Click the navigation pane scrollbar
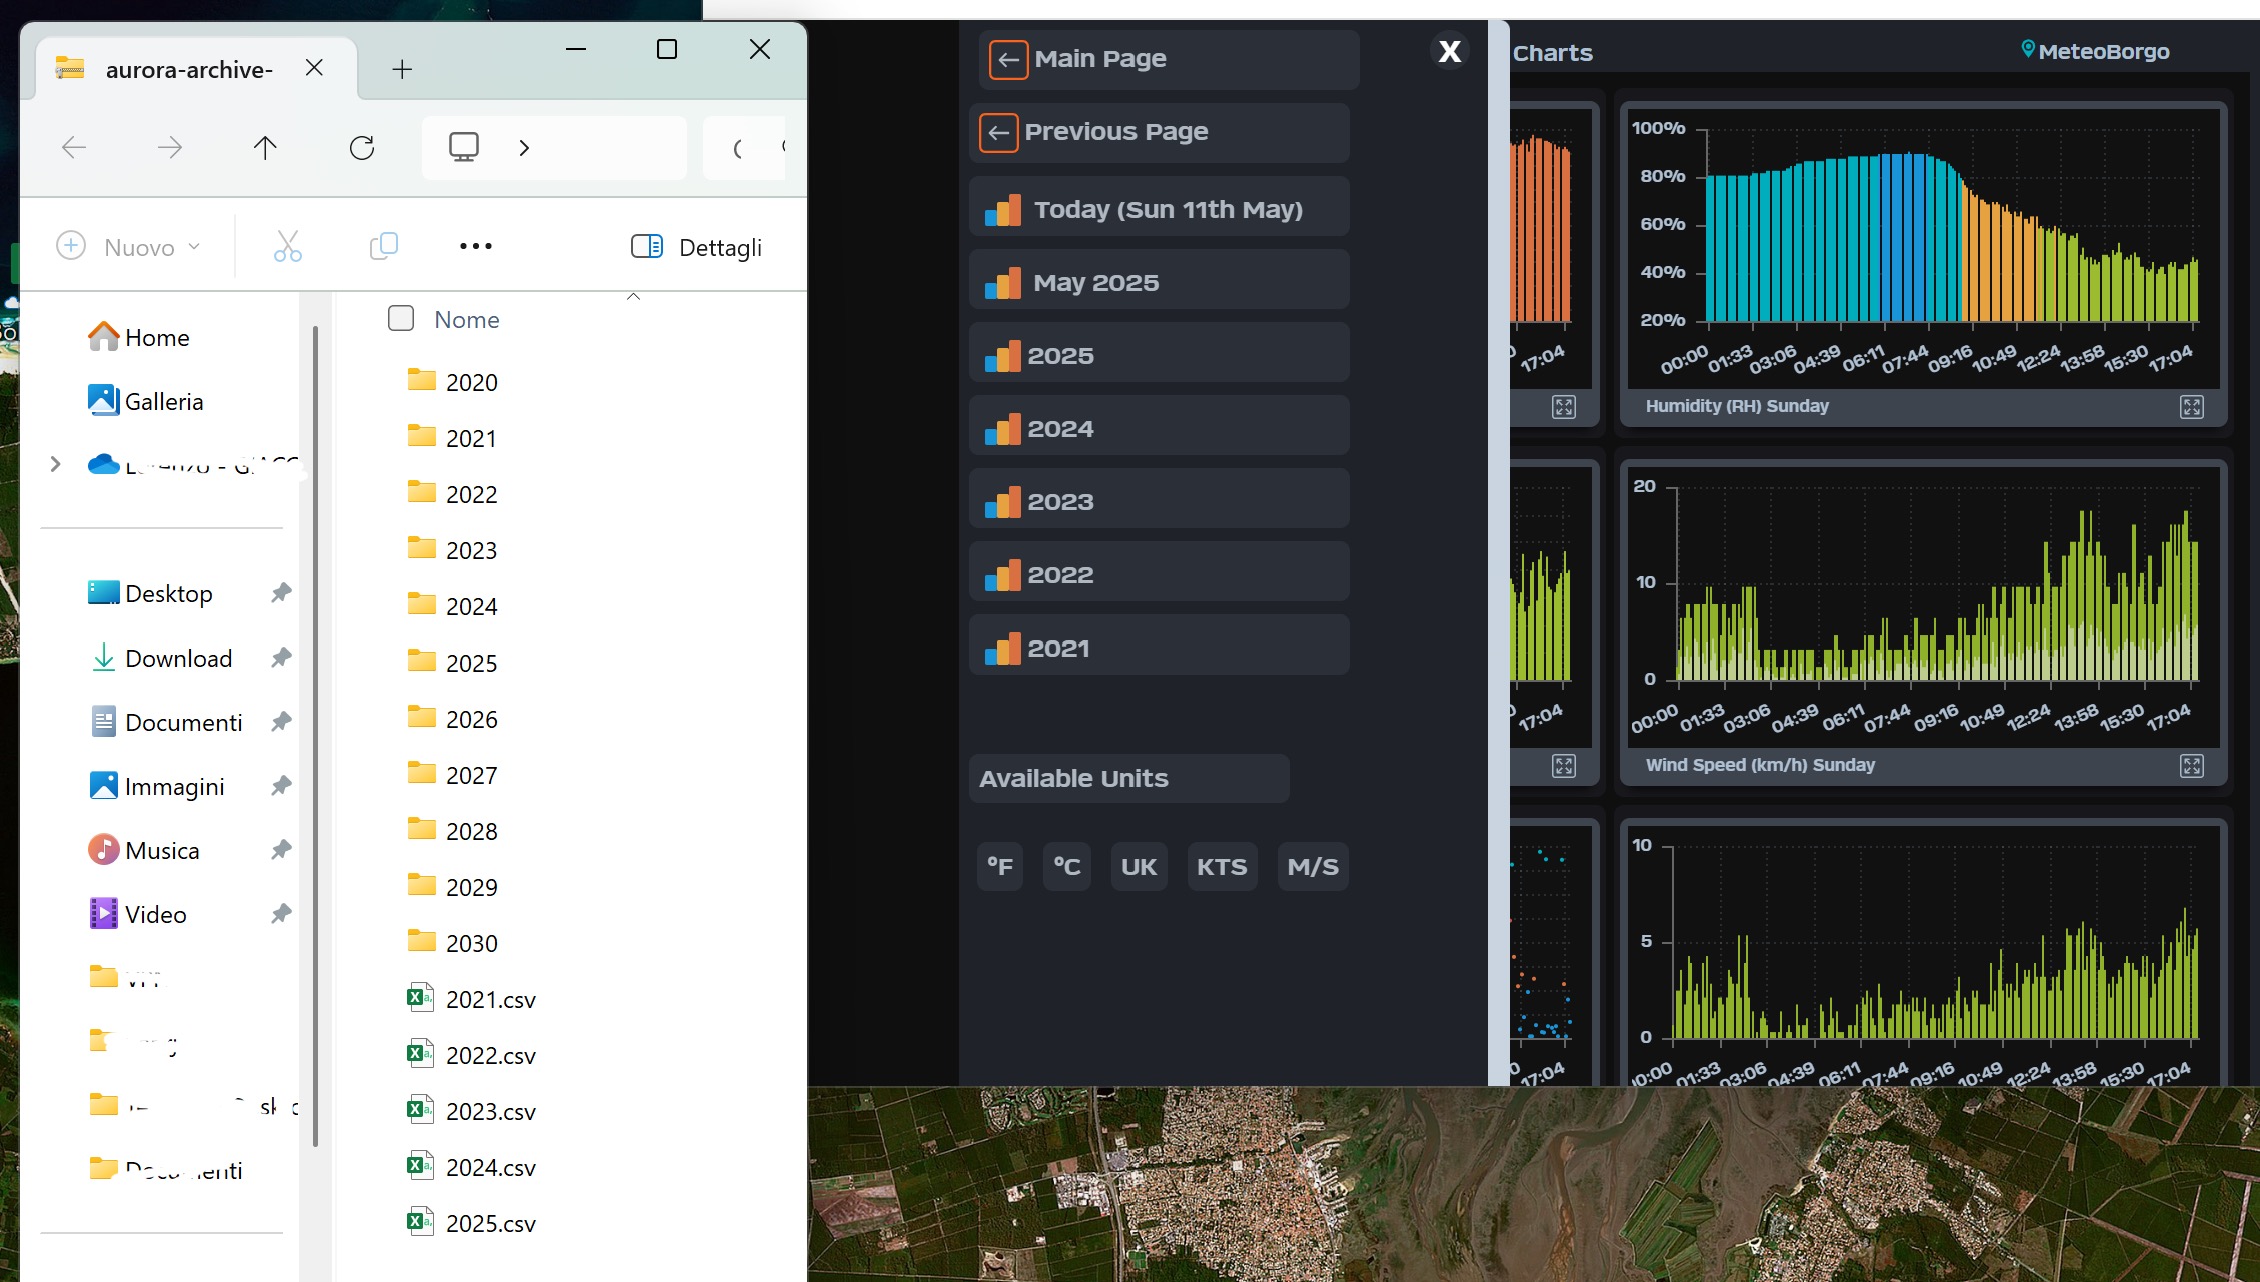This screenshot has width=2260, height=1282. click(x=316, y=735)
